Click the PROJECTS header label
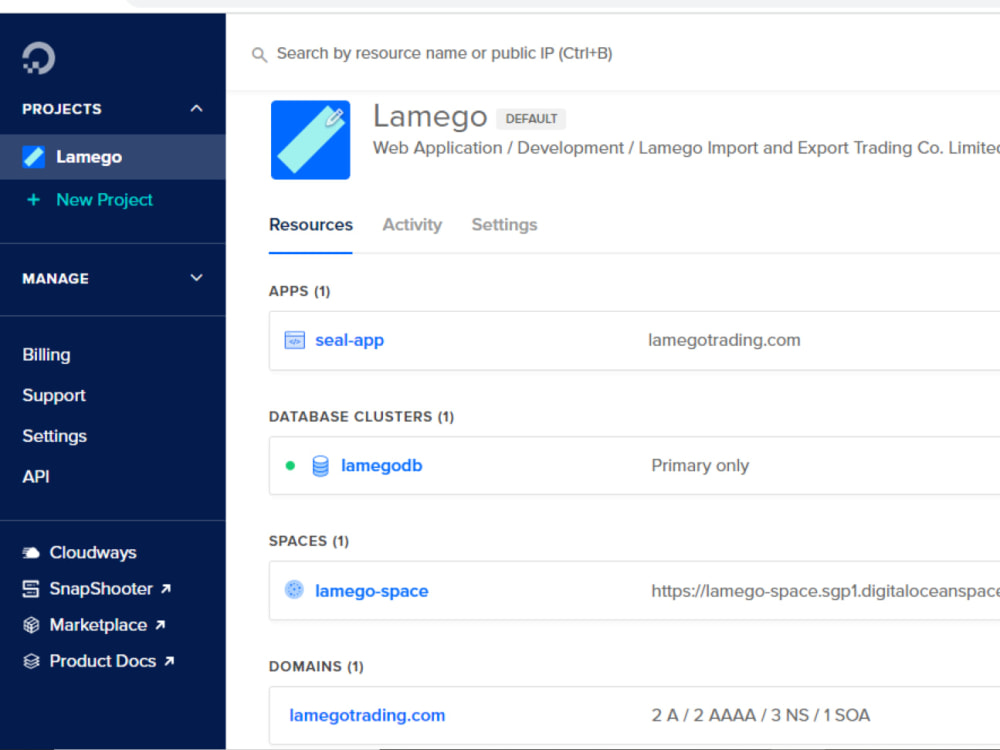The height and width of the screenshot is (750, 1000). pyautogui.click(x=62, y=109)
